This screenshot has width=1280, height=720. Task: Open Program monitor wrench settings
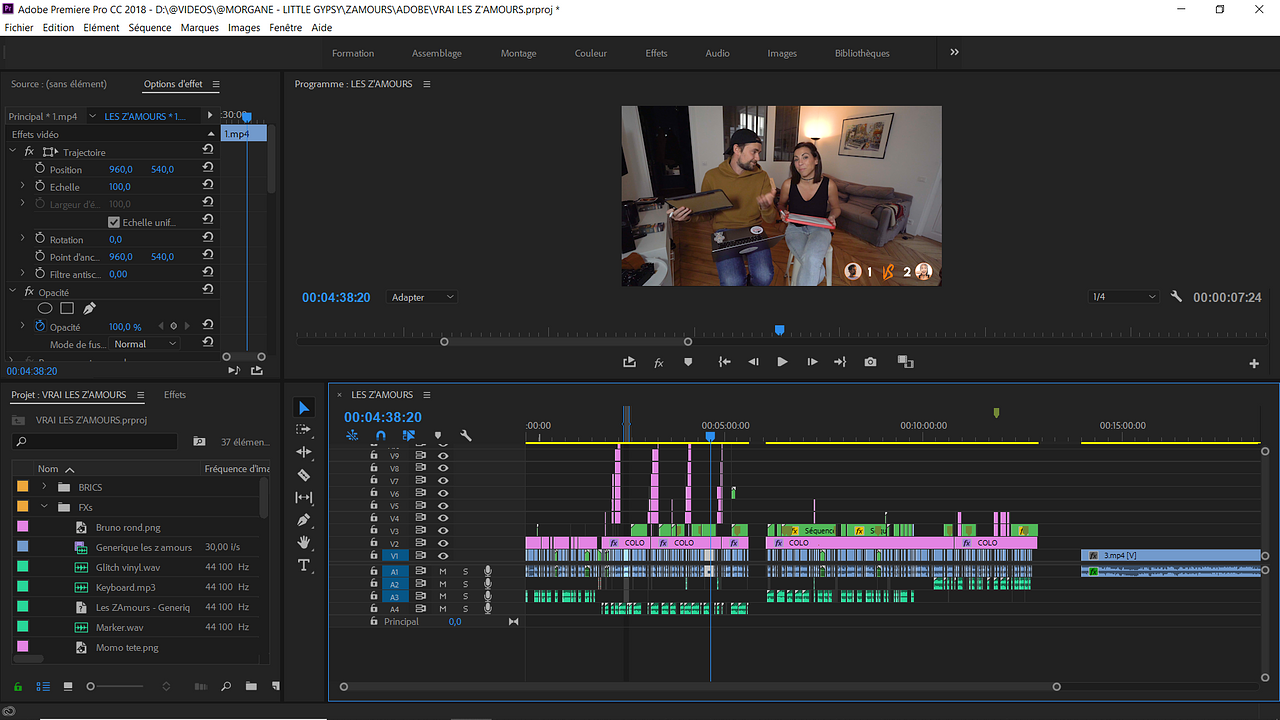pos(1176,297)
